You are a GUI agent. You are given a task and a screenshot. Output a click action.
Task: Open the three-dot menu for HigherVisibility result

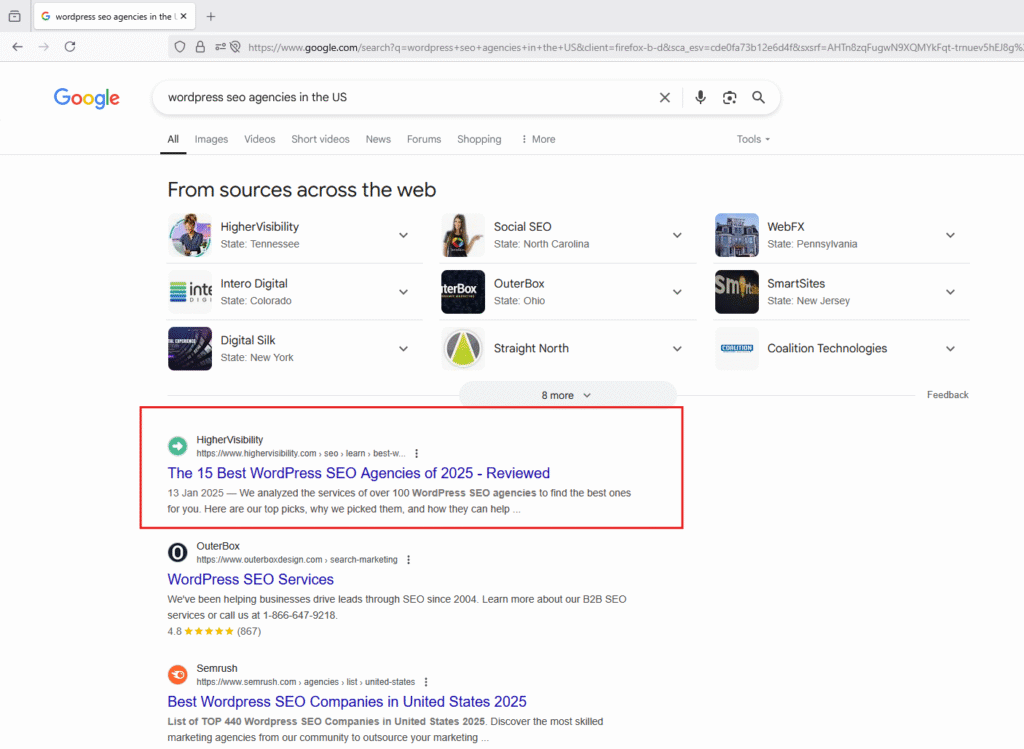(417, 453)
